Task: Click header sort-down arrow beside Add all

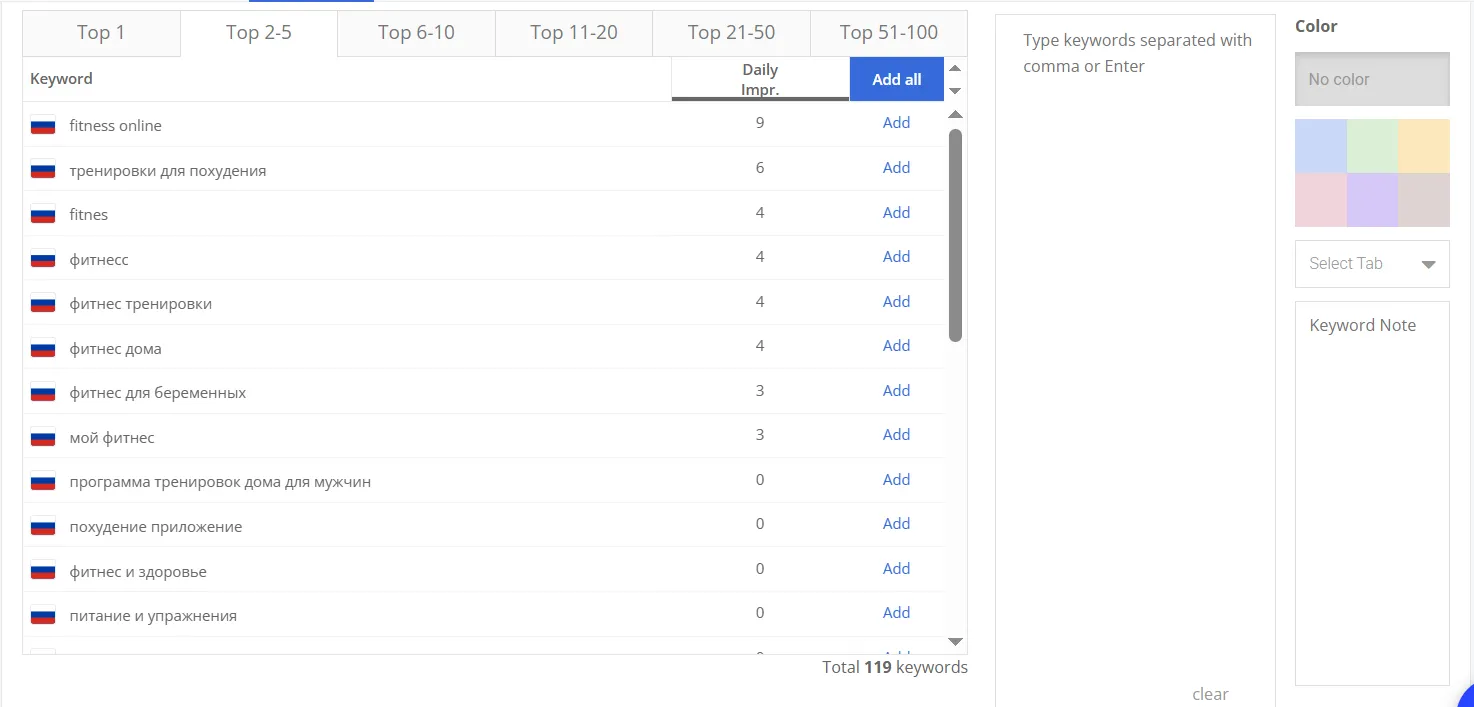Action: coord(955,90)
